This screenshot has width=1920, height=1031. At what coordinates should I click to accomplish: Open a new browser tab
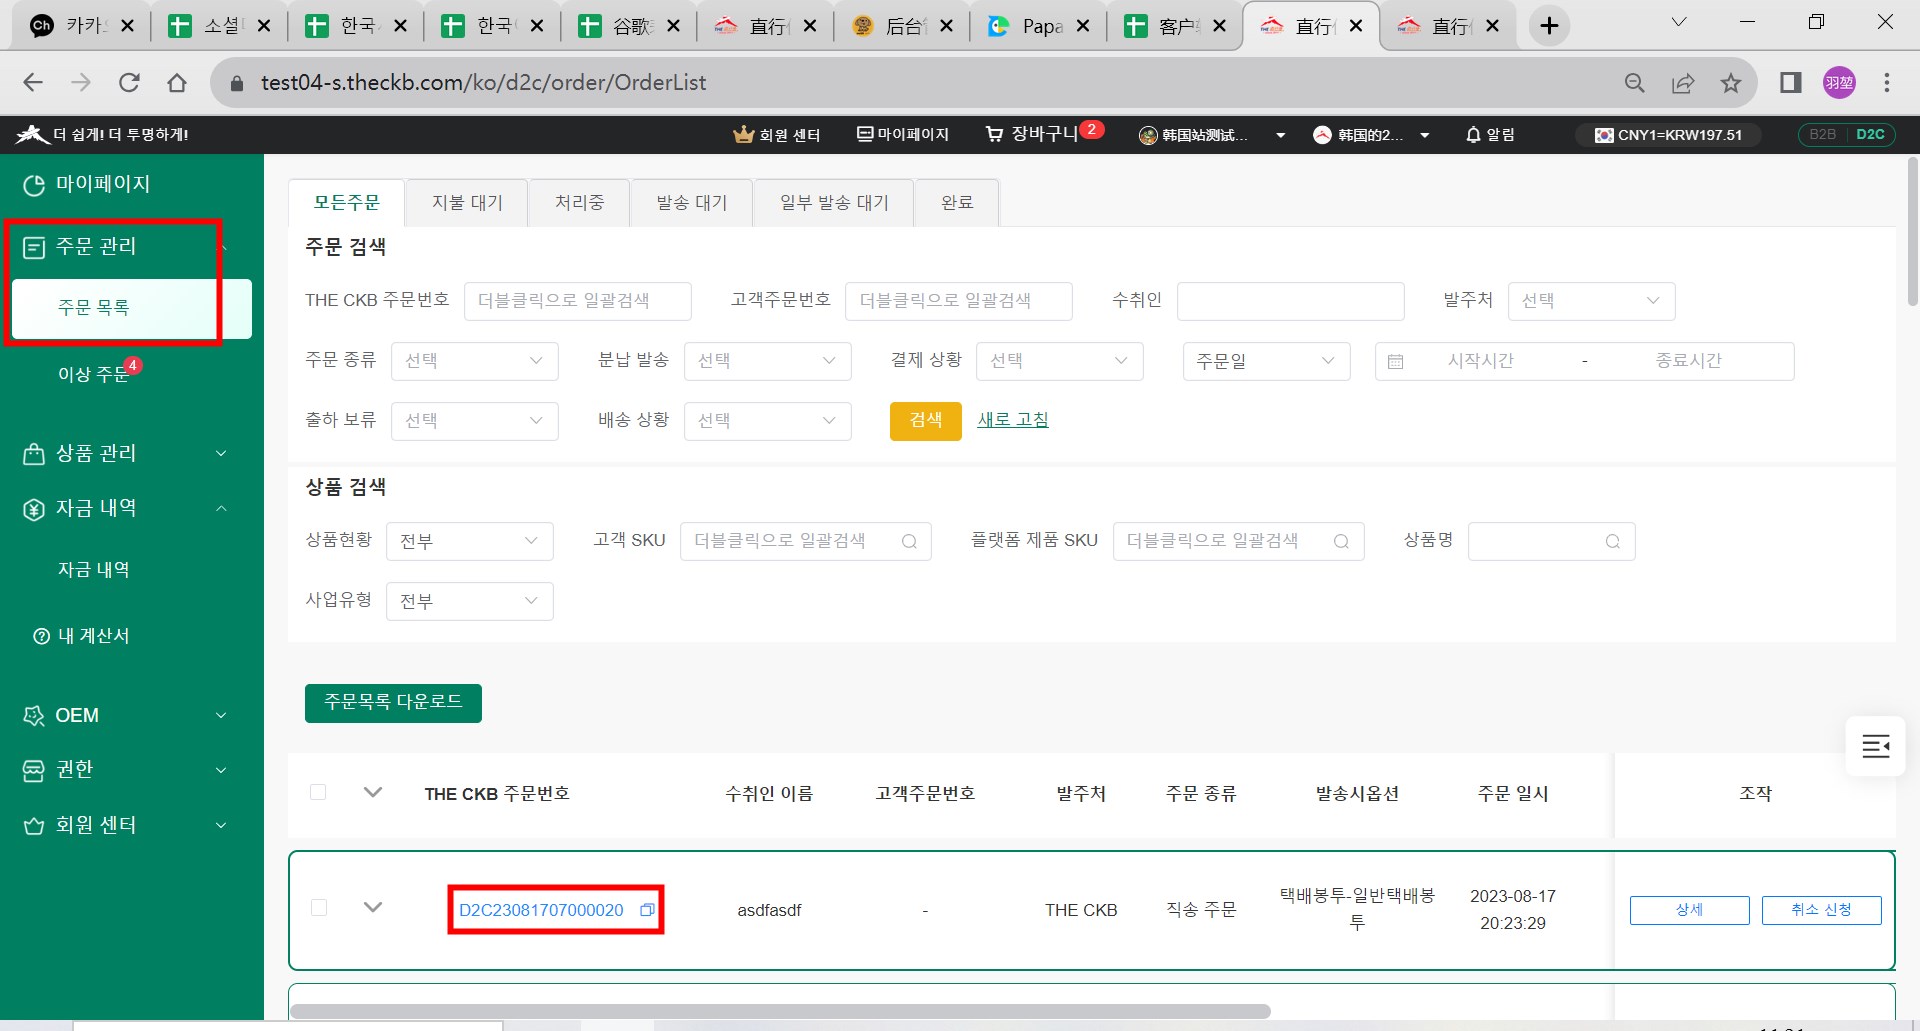1549,26
